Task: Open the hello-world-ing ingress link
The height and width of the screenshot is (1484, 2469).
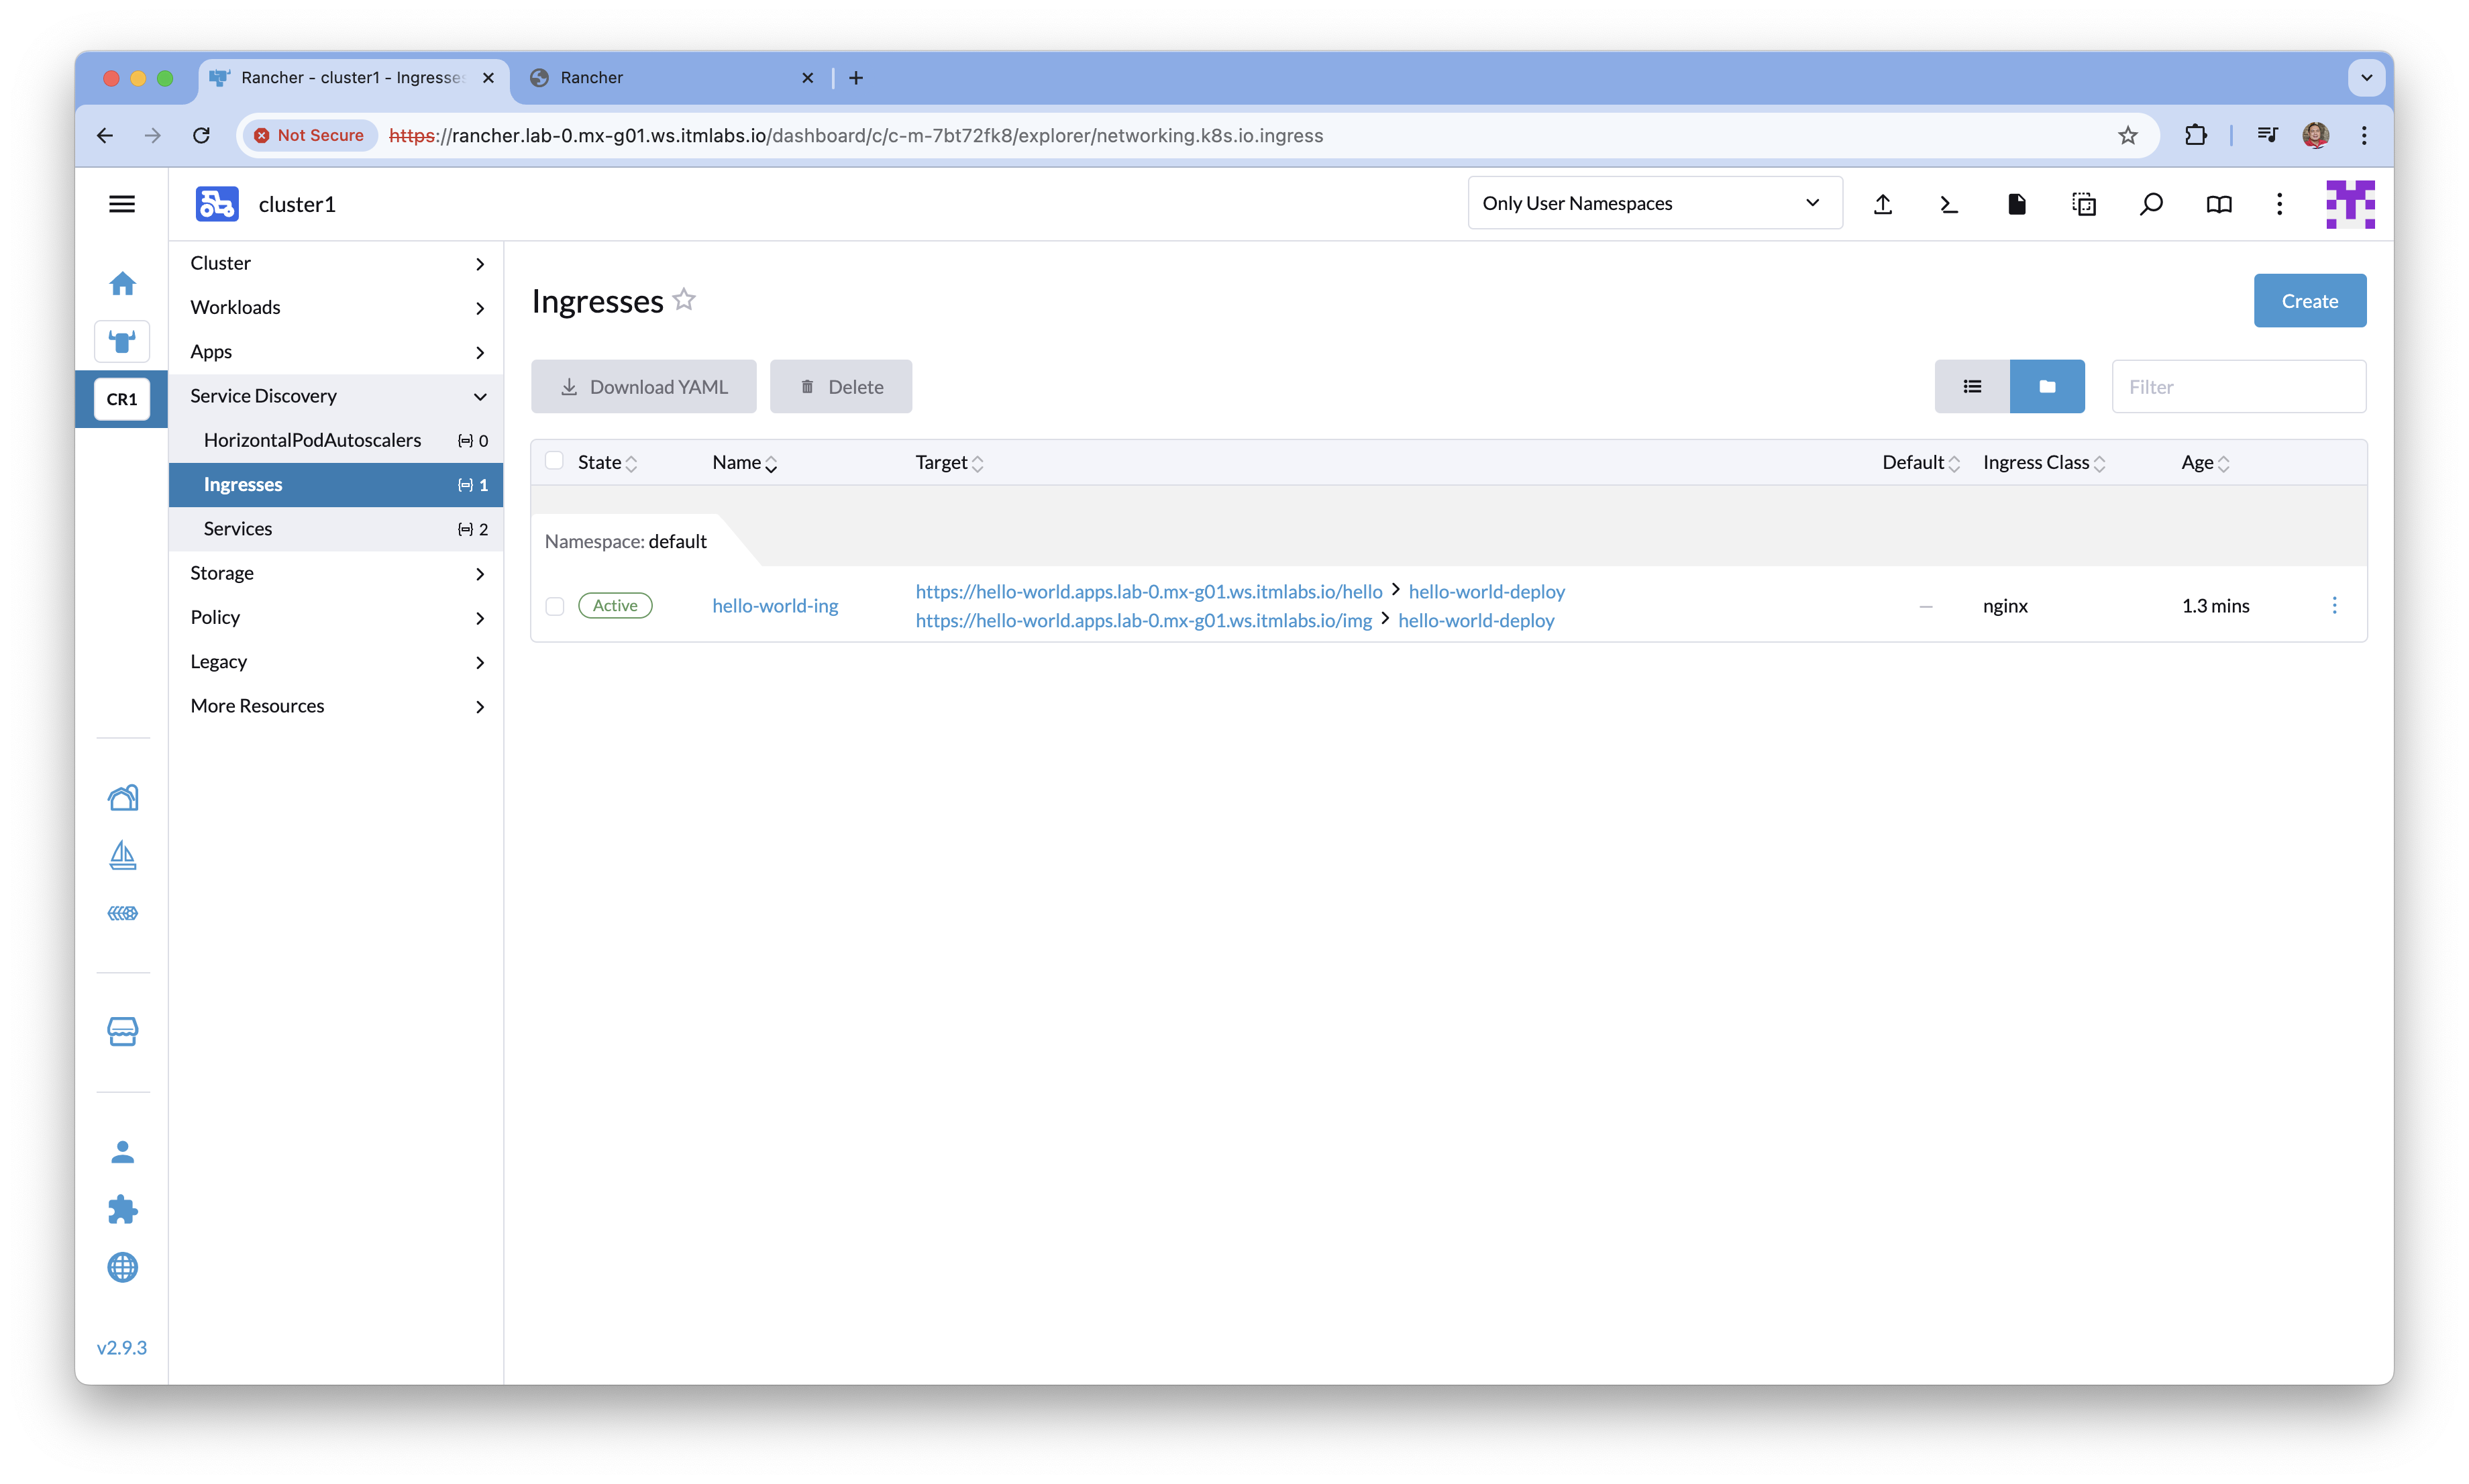Action: 775,606
